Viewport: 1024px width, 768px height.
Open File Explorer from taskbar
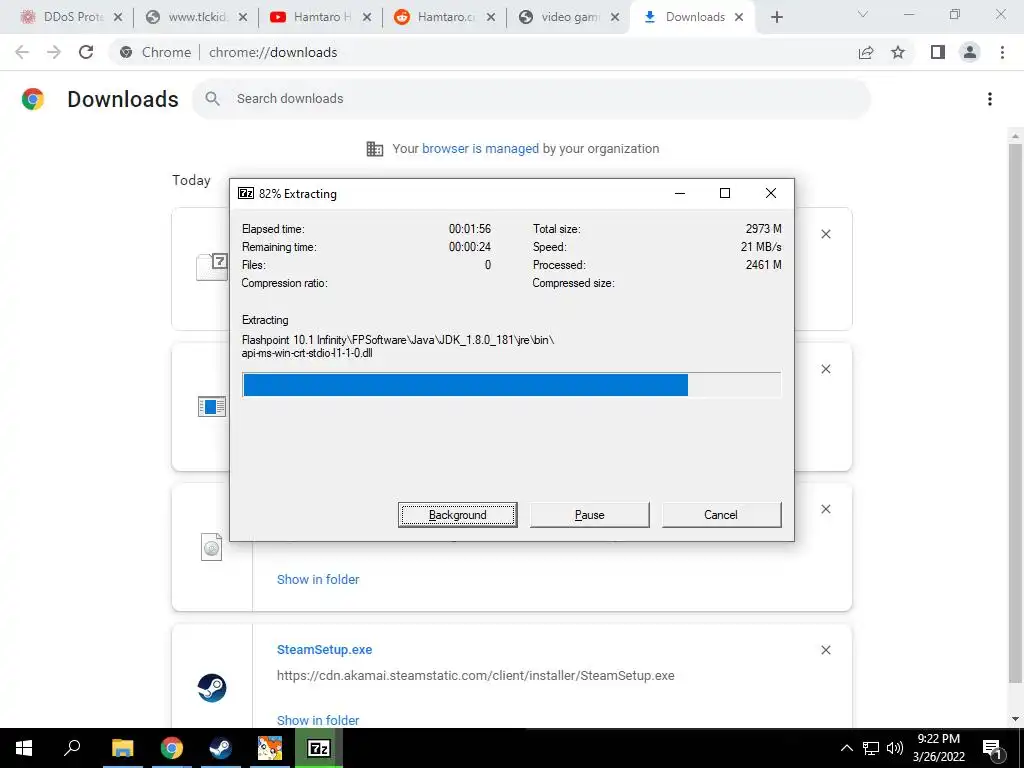pyautogui.click(x=122, y=748)
